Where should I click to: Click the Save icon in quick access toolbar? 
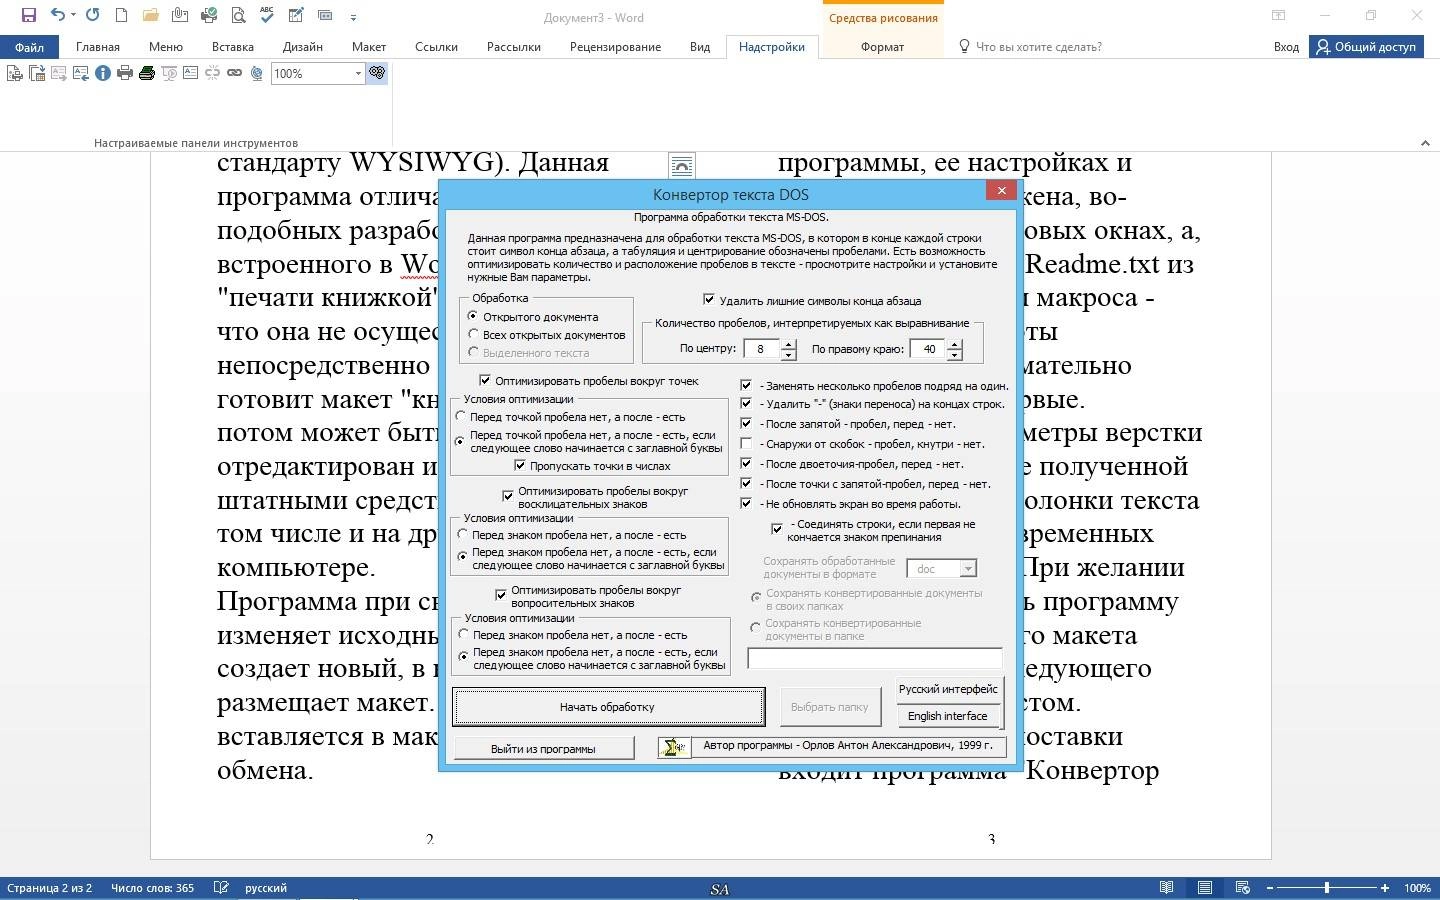(28, 15)
